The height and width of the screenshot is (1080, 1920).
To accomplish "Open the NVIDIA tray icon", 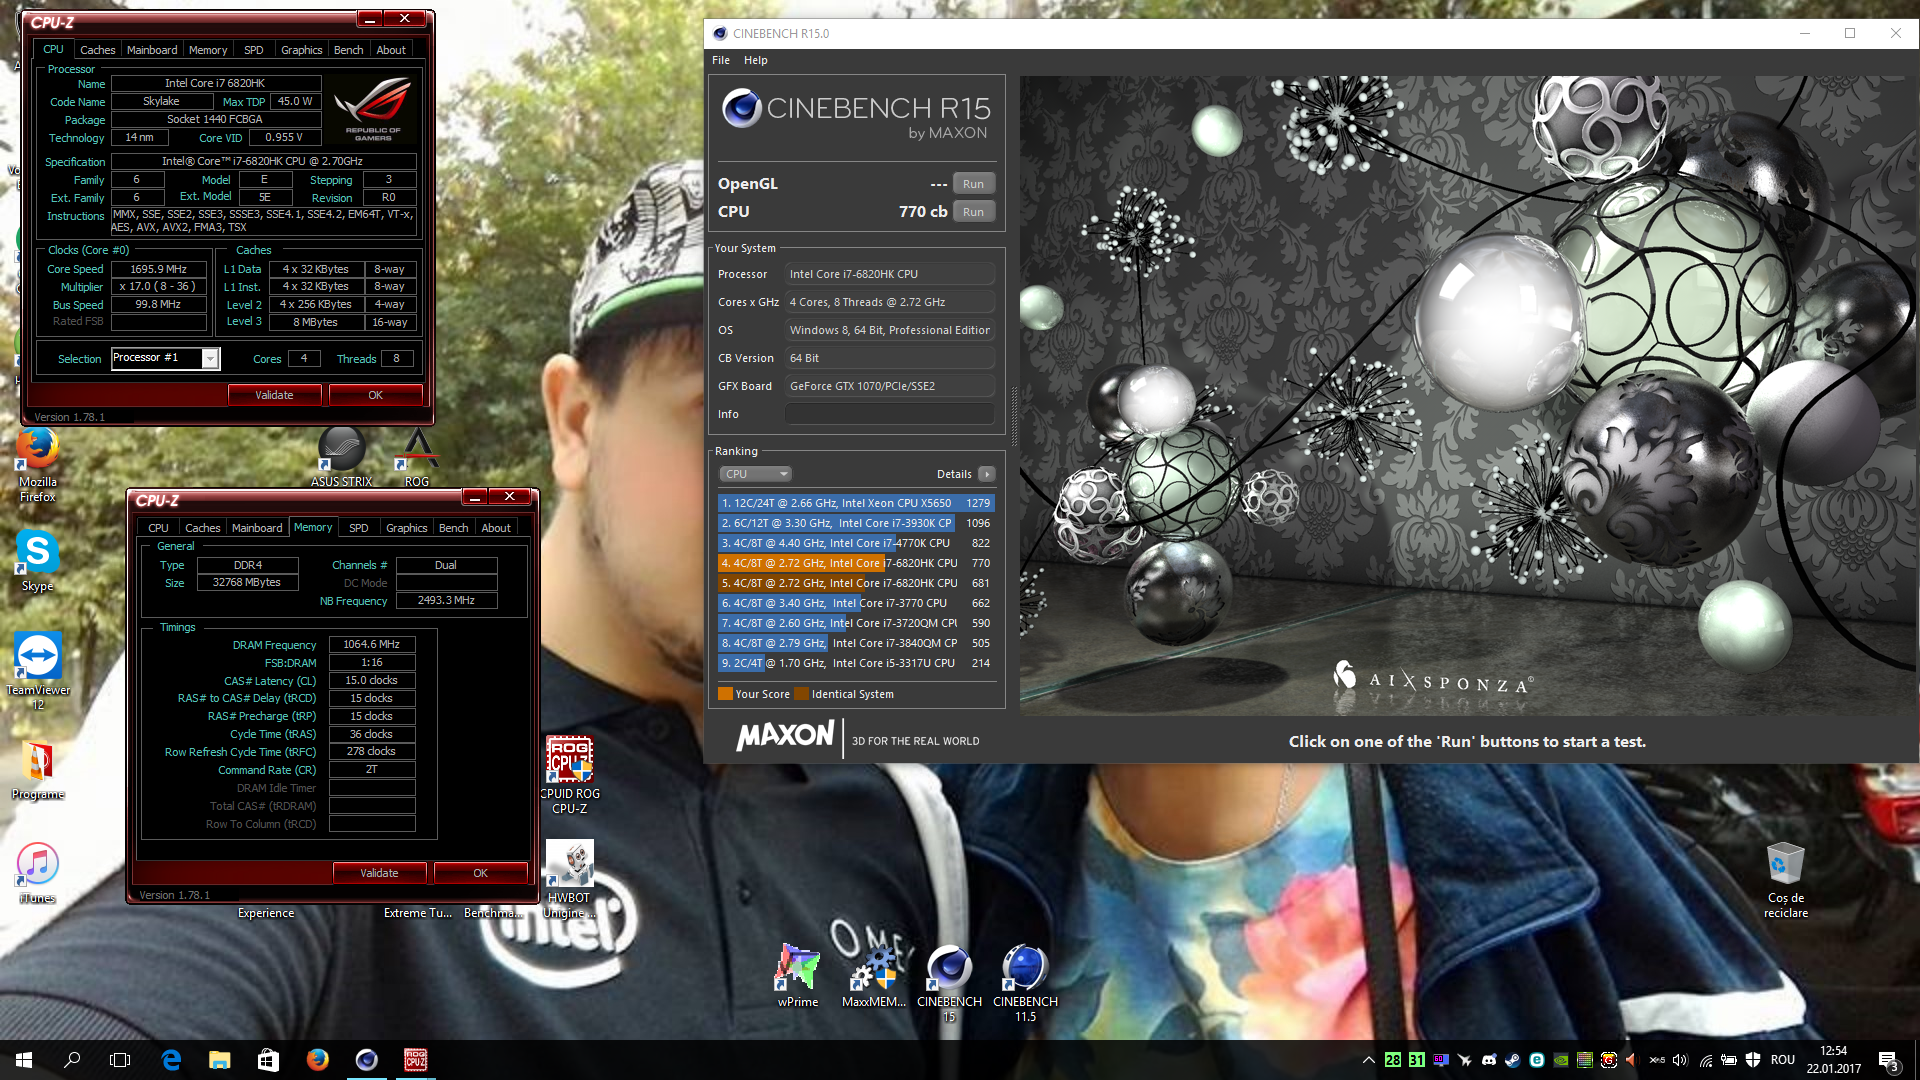I will pos(1561,1060).
